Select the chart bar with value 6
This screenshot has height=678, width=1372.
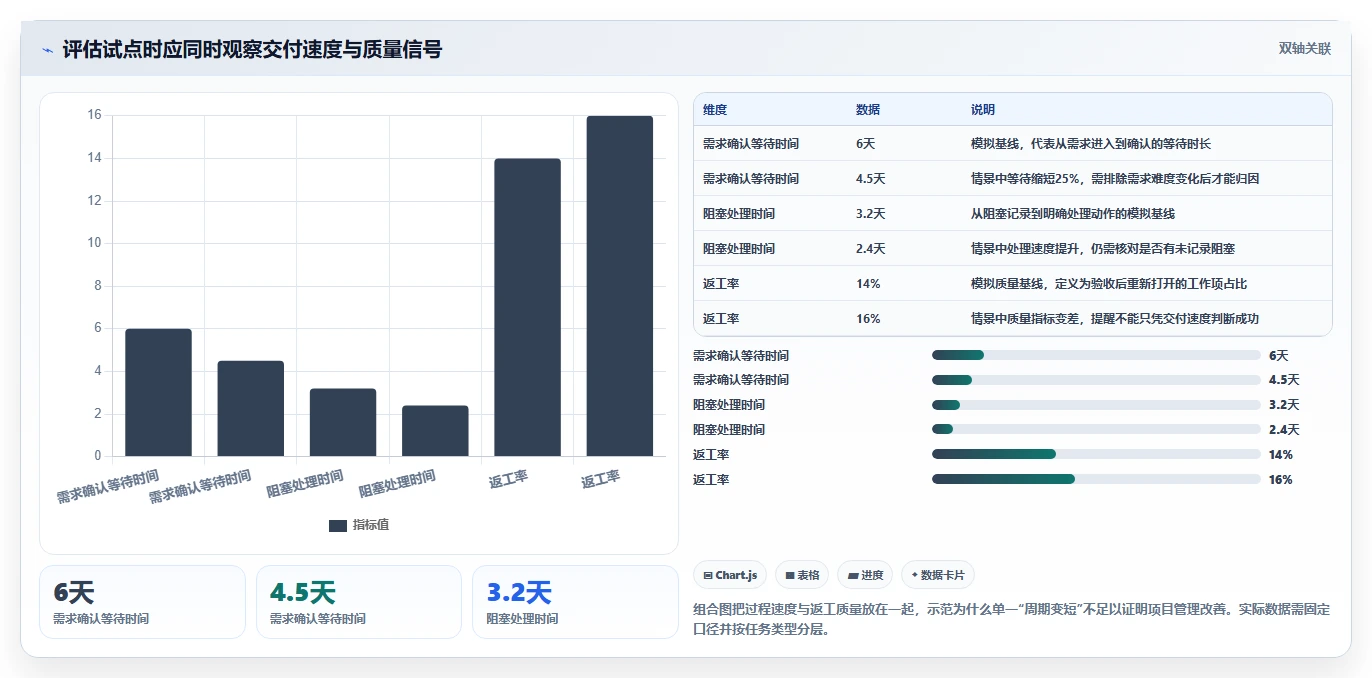tap(158, 393)
